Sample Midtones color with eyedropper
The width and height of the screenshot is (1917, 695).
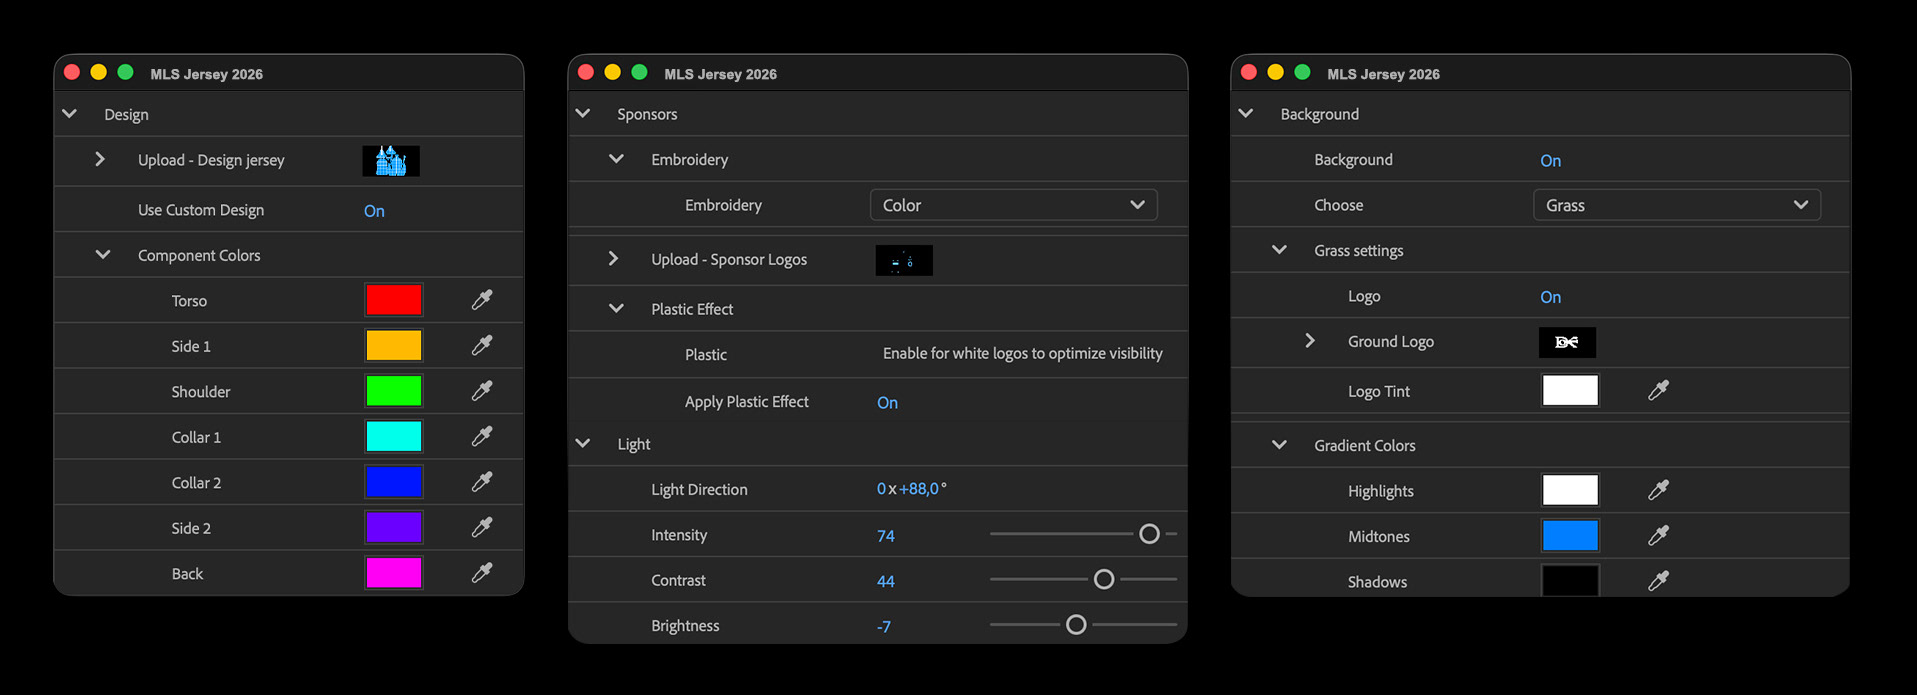pos(1658,536)
